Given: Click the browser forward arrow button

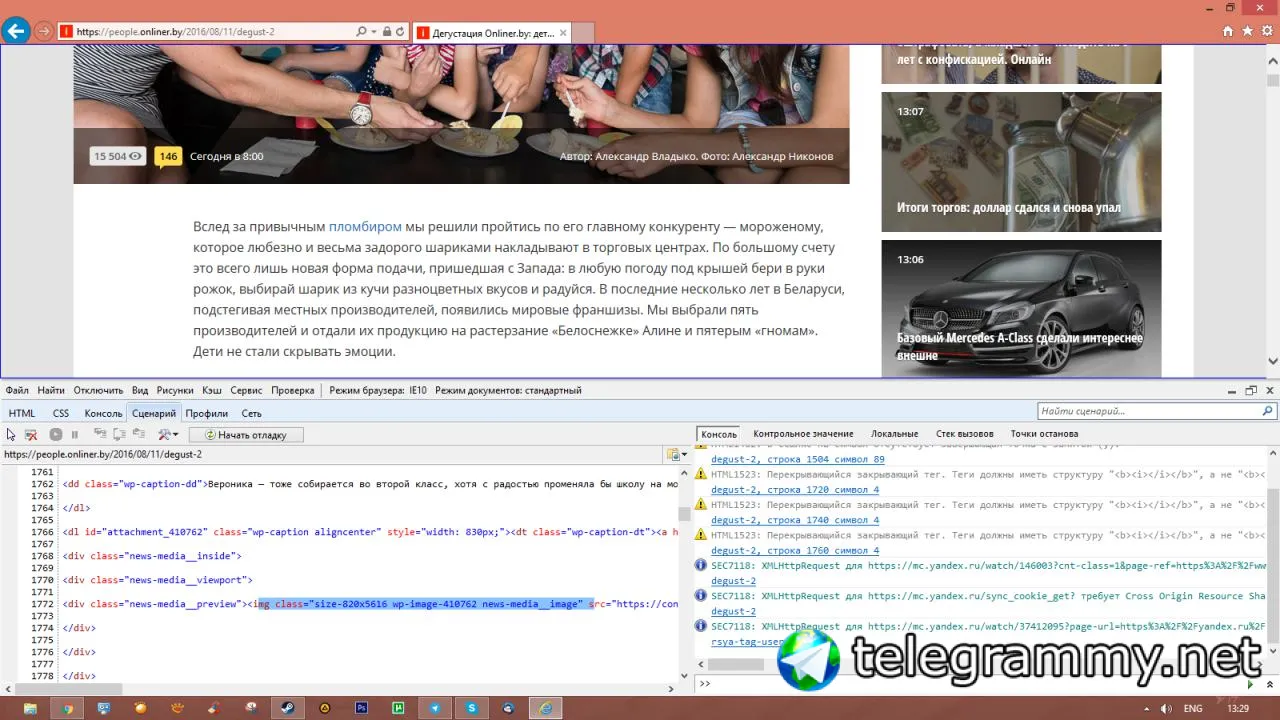Looking at the screenshot, I should (x=44, y=31).
